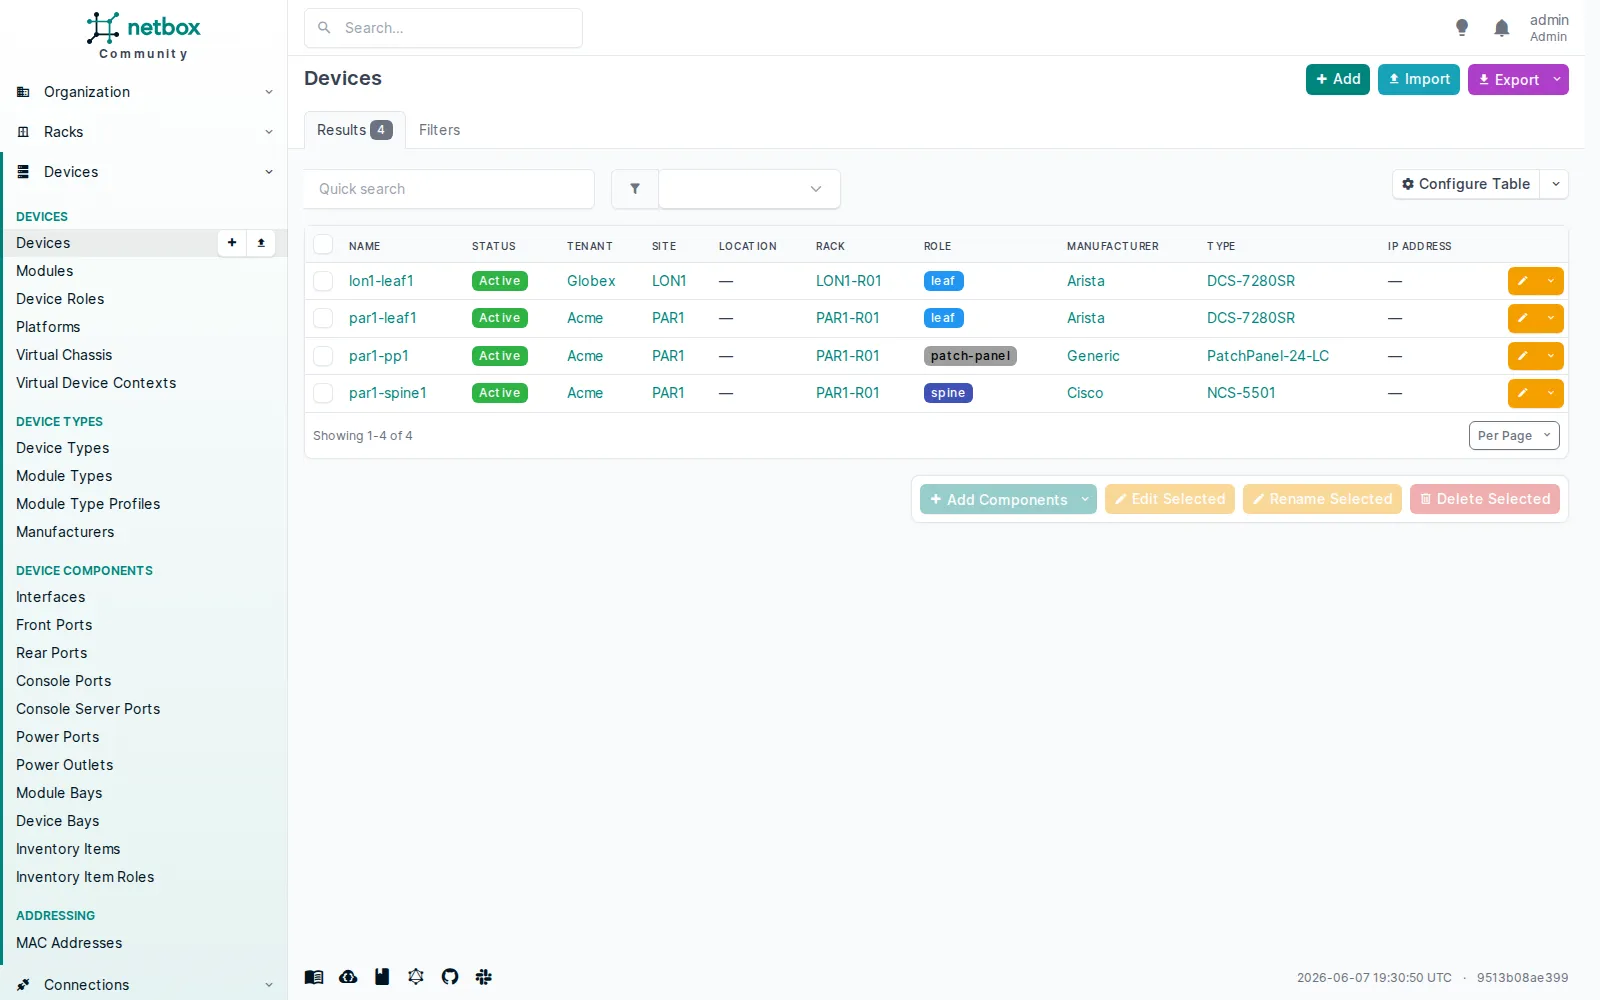Click the NetBox Community logo
1600x1000 pixels.
[x=143, y=35]
